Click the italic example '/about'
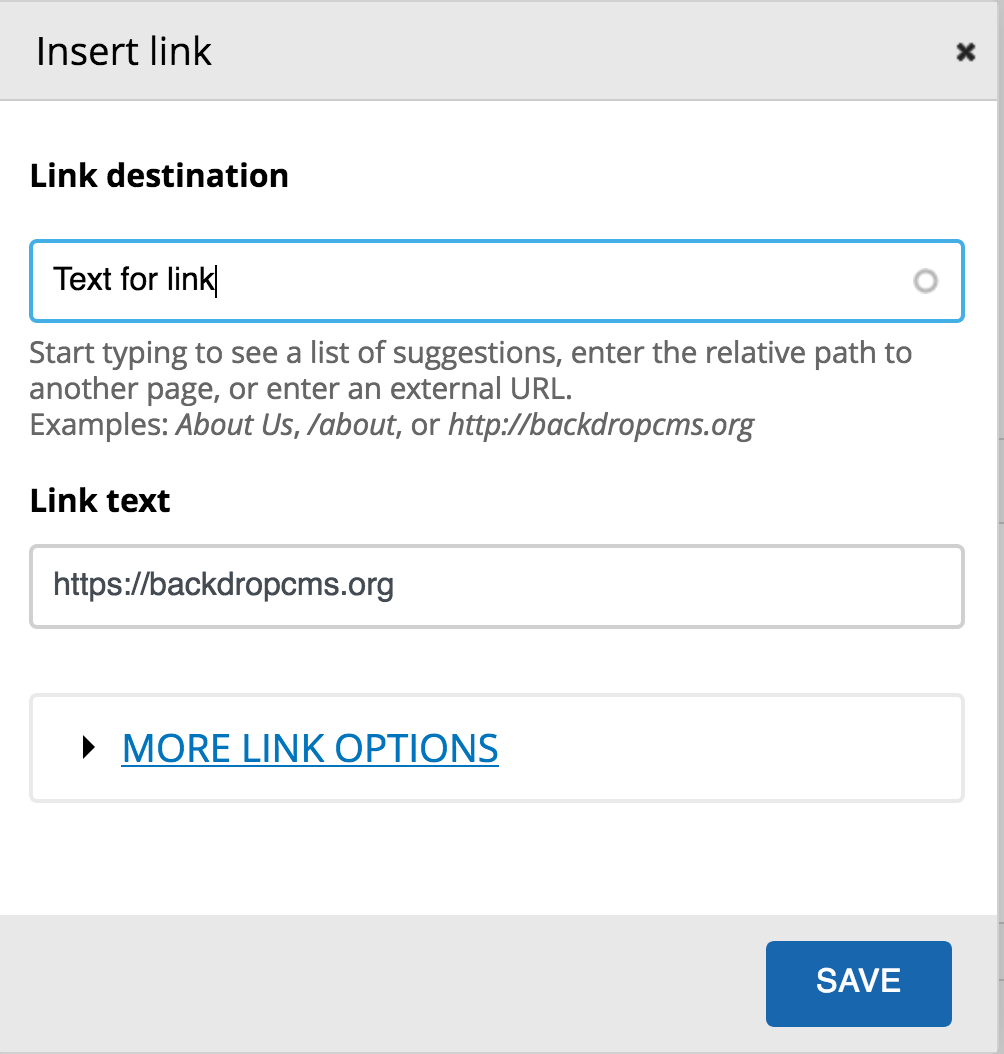Image resolution: width=1004 pixels, height=1054 pixels. tap(355, 424)
